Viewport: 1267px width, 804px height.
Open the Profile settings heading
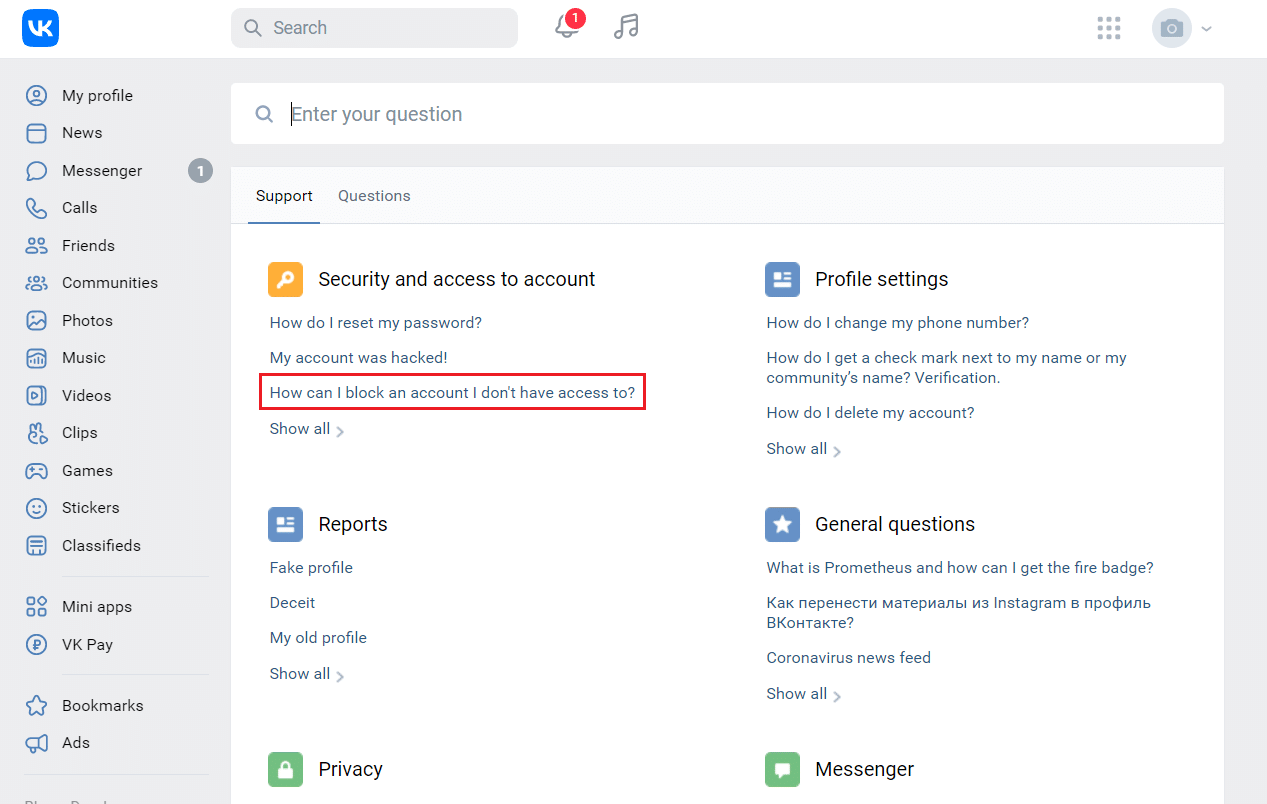pyautogui.click(x=882, y=279)
